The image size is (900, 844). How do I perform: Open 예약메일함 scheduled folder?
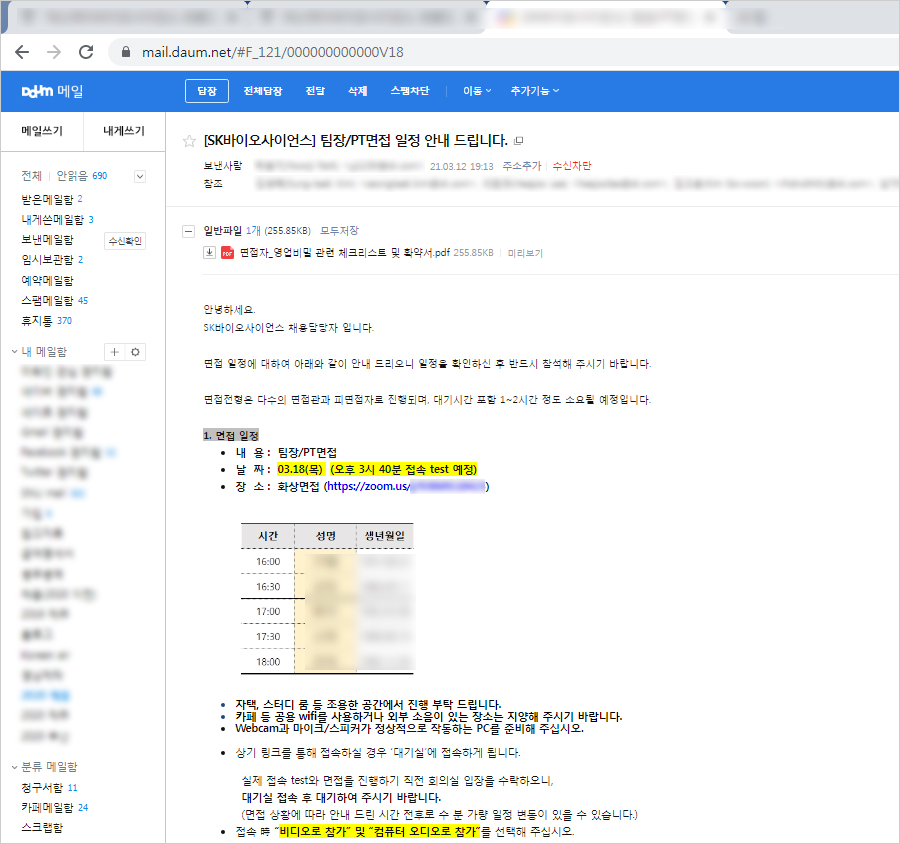48,280
